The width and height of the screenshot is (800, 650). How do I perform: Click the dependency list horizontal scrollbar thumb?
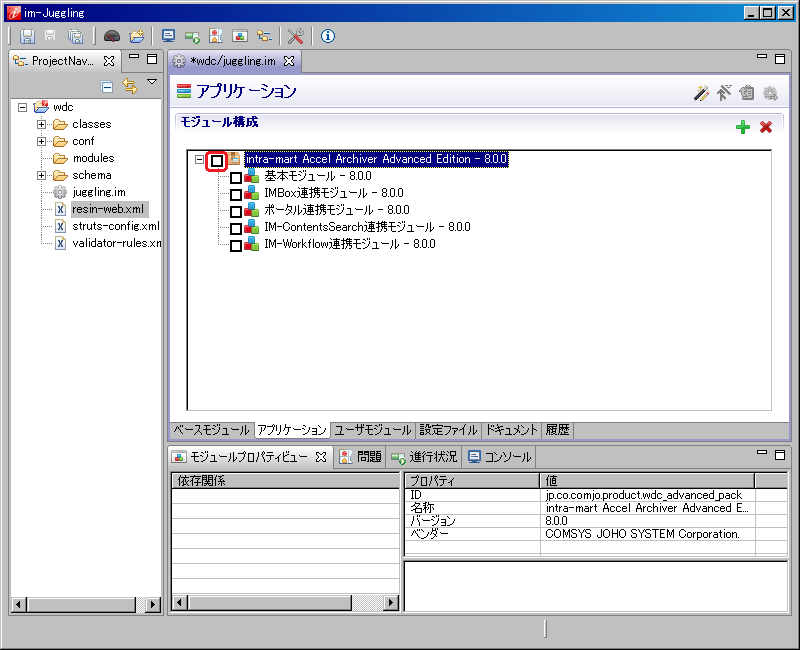click(x=269, y=603)
